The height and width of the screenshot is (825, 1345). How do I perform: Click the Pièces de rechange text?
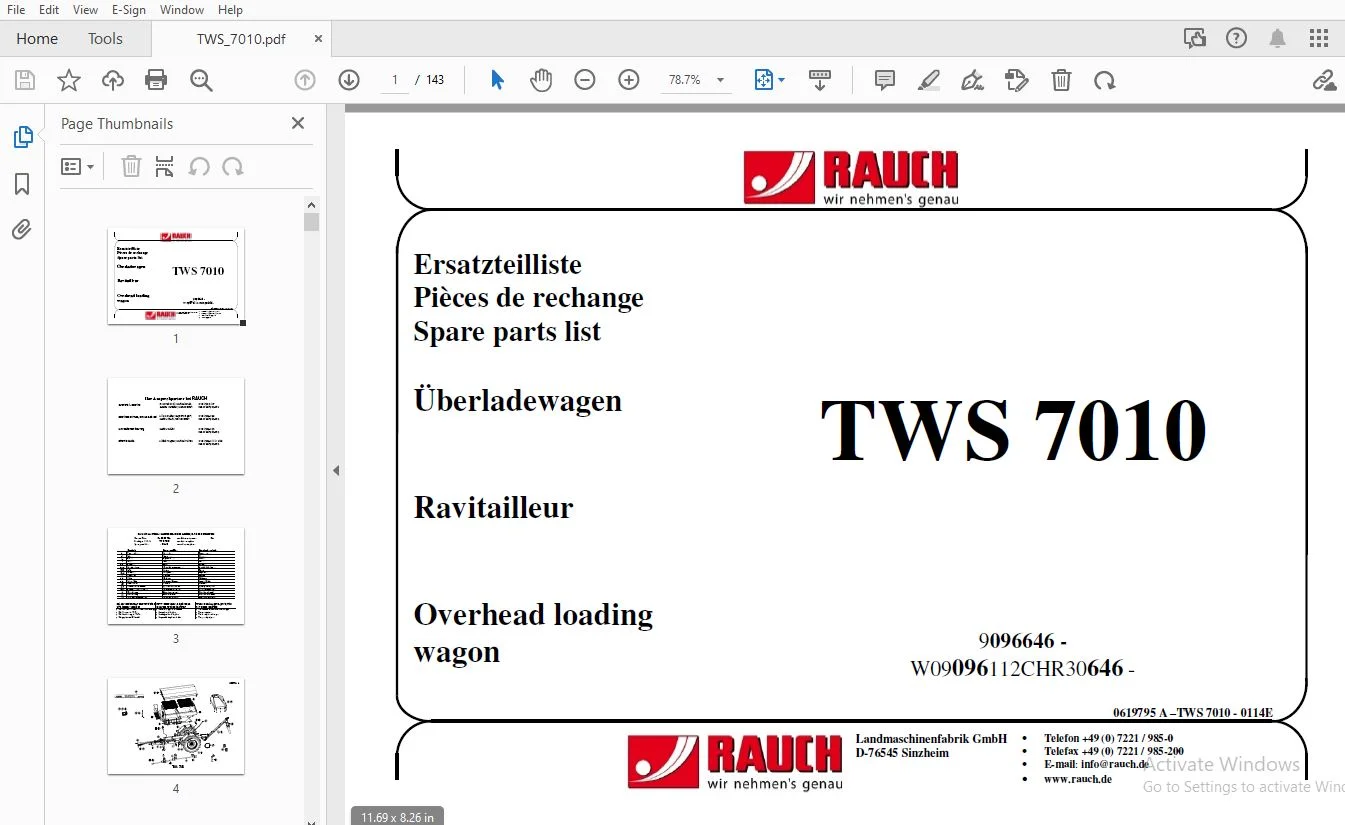point(528,298)
